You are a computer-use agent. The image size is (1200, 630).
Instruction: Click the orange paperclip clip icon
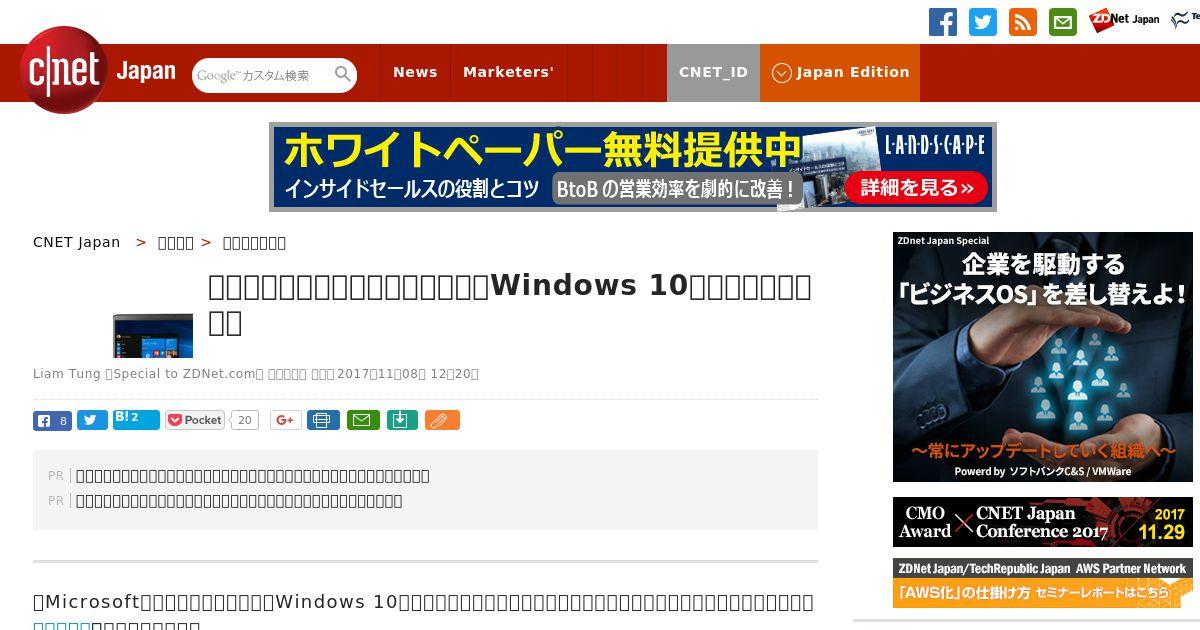442,420
